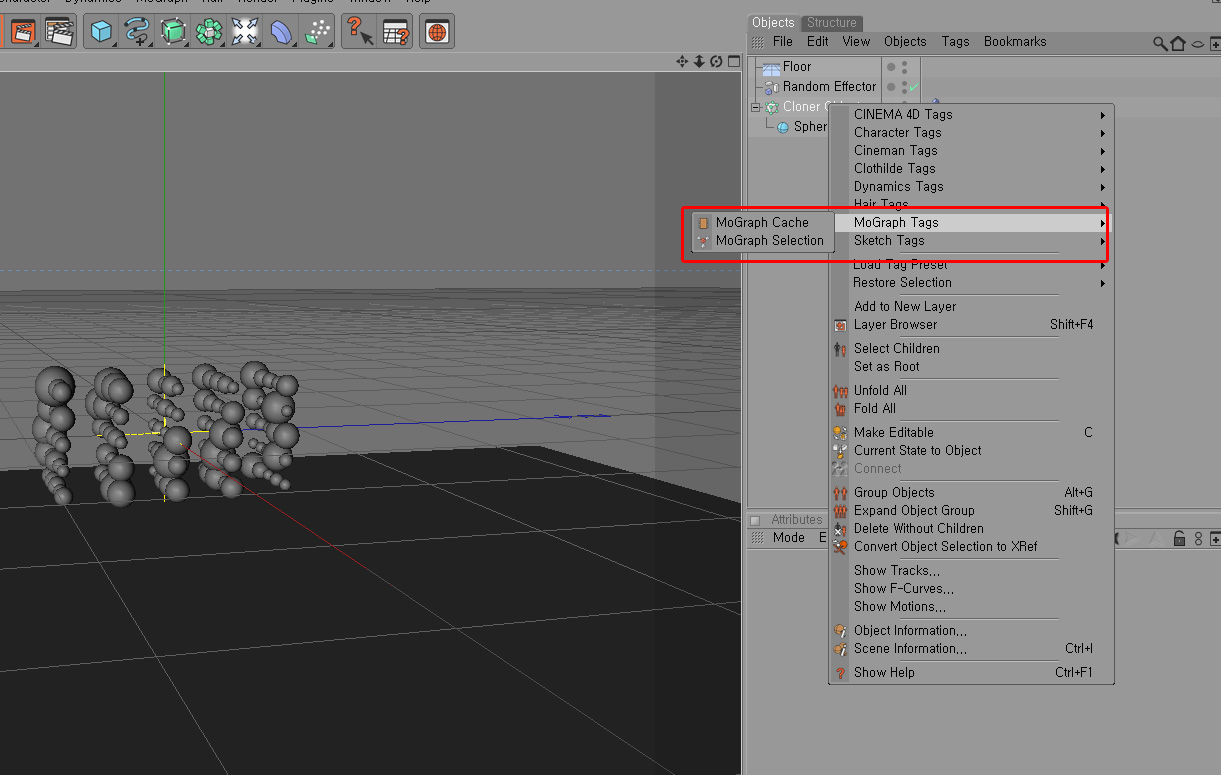The height and width of the screenshot is (775, 1221).
Task: Click the viewport rotate camera icon
Action: pyautogui.click(x=716, y=62)
